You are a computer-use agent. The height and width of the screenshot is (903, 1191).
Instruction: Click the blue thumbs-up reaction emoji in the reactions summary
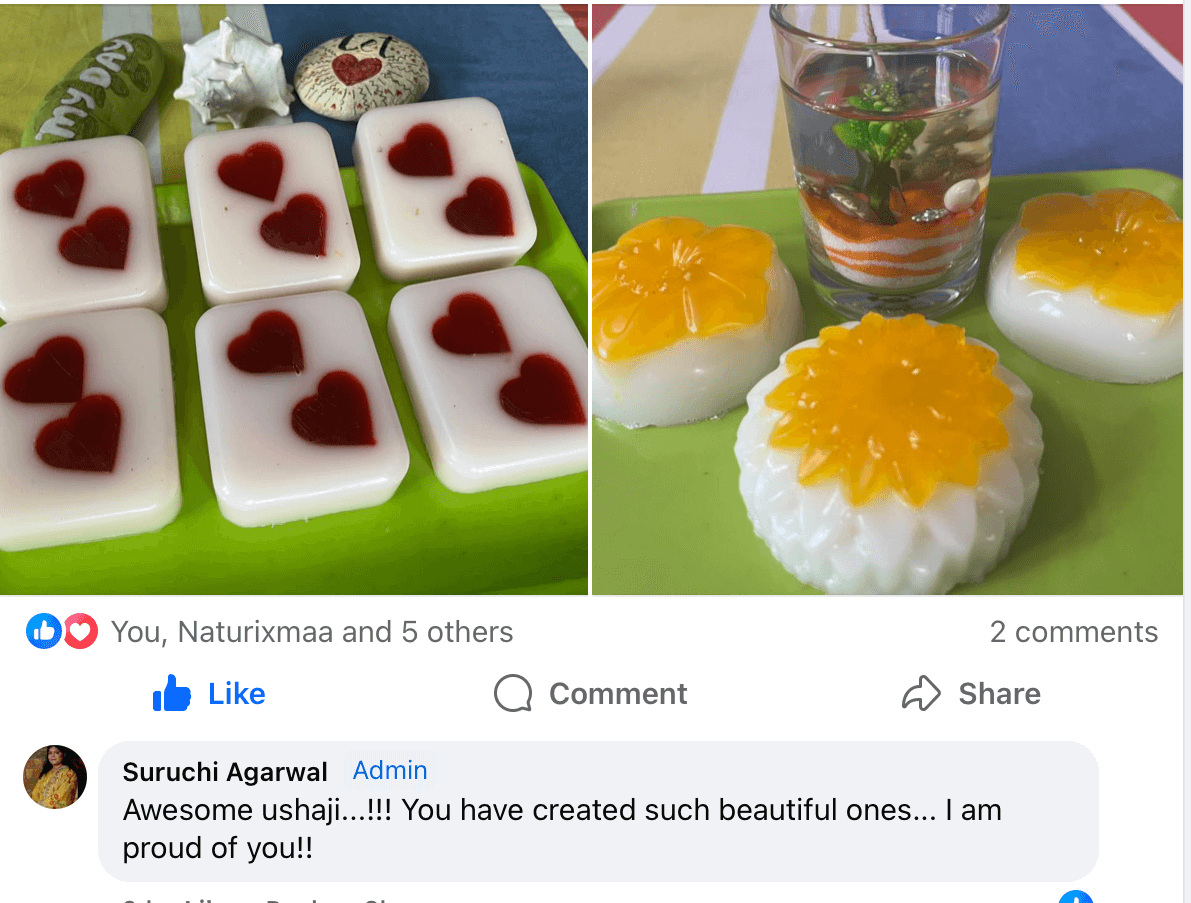pos(43,631)
